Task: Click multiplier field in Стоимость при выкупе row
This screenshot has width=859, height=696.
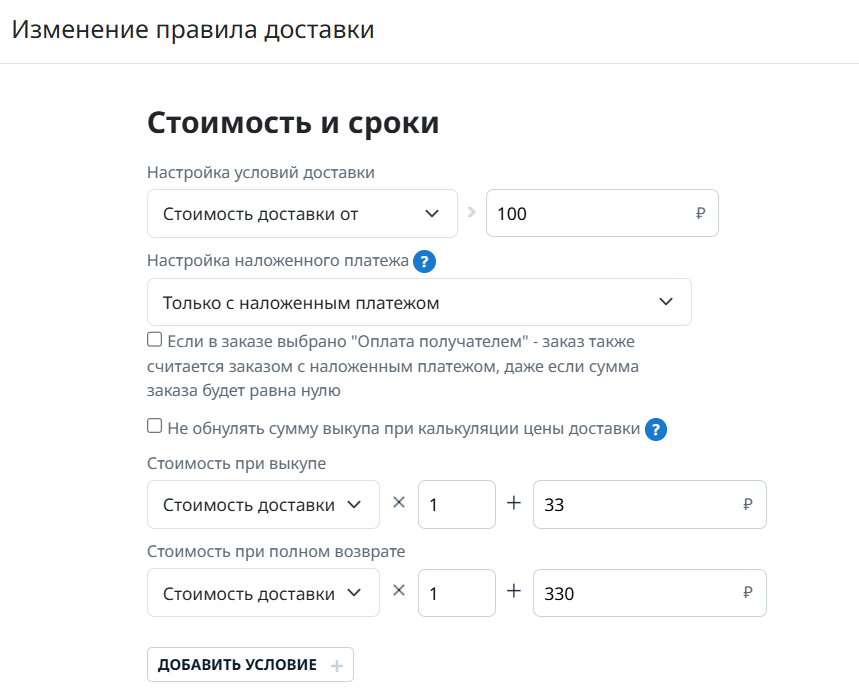Action: (x=456, y=505)
